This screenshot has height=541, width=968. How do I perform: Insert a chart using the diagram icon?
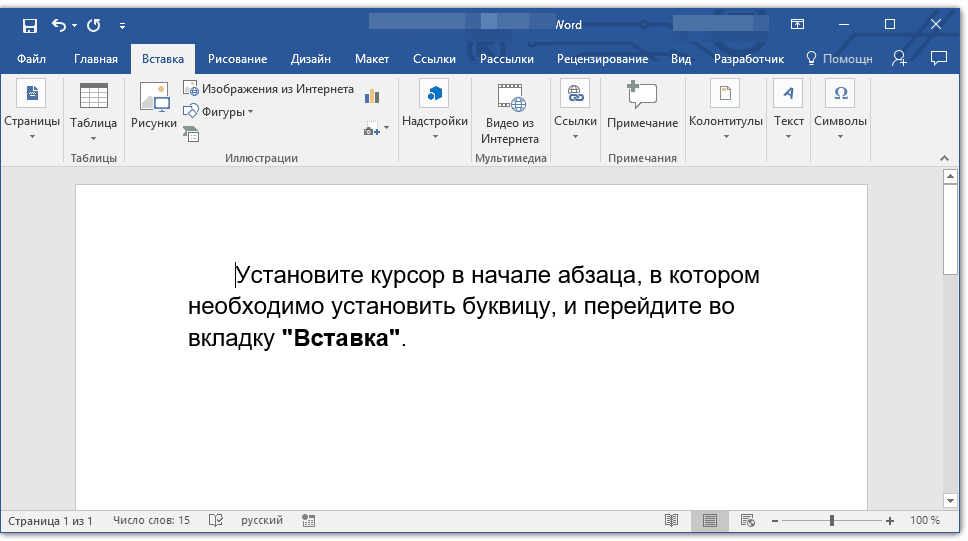[x=372, y=96]
